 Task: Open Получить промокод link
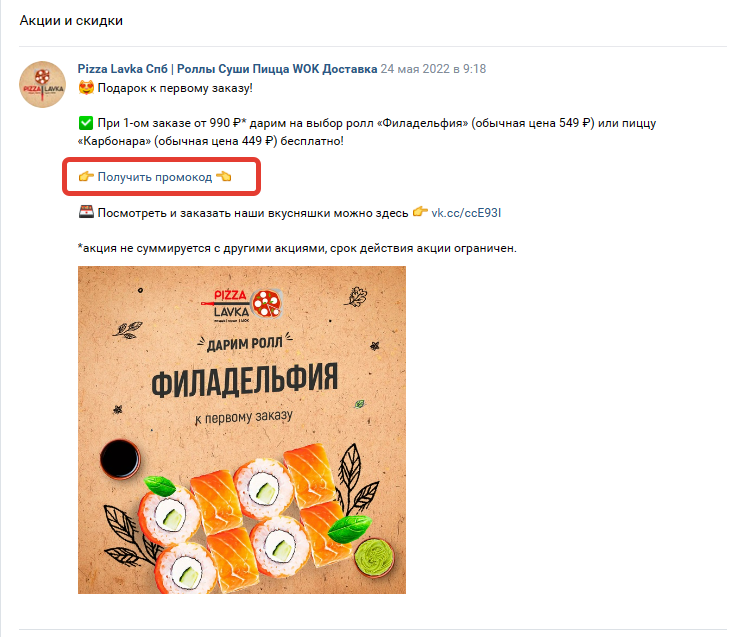pyautogui.click(x=155, y=177)
